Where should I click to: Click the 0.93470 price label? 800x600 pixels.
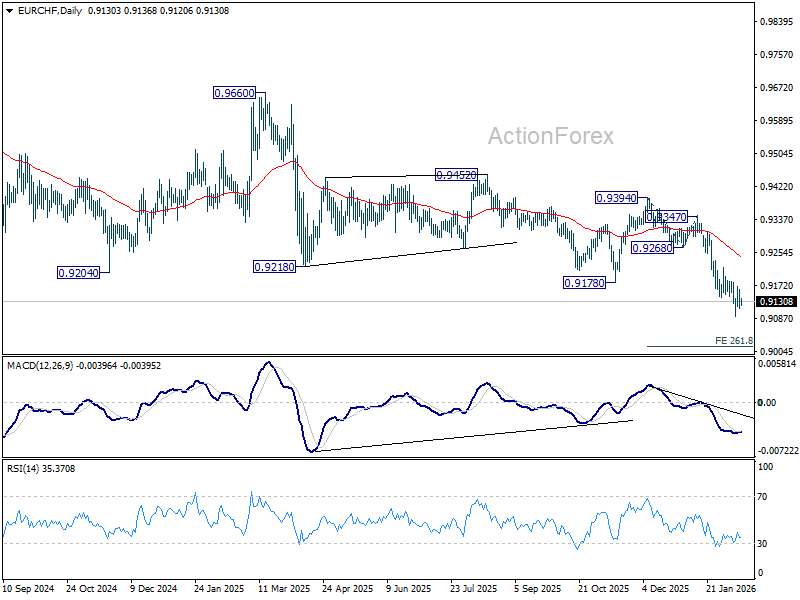666,217
